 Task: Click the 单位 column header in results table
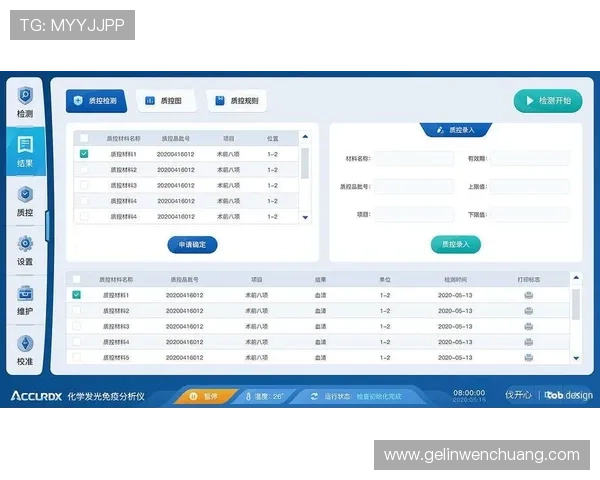[x=385, y=280]
